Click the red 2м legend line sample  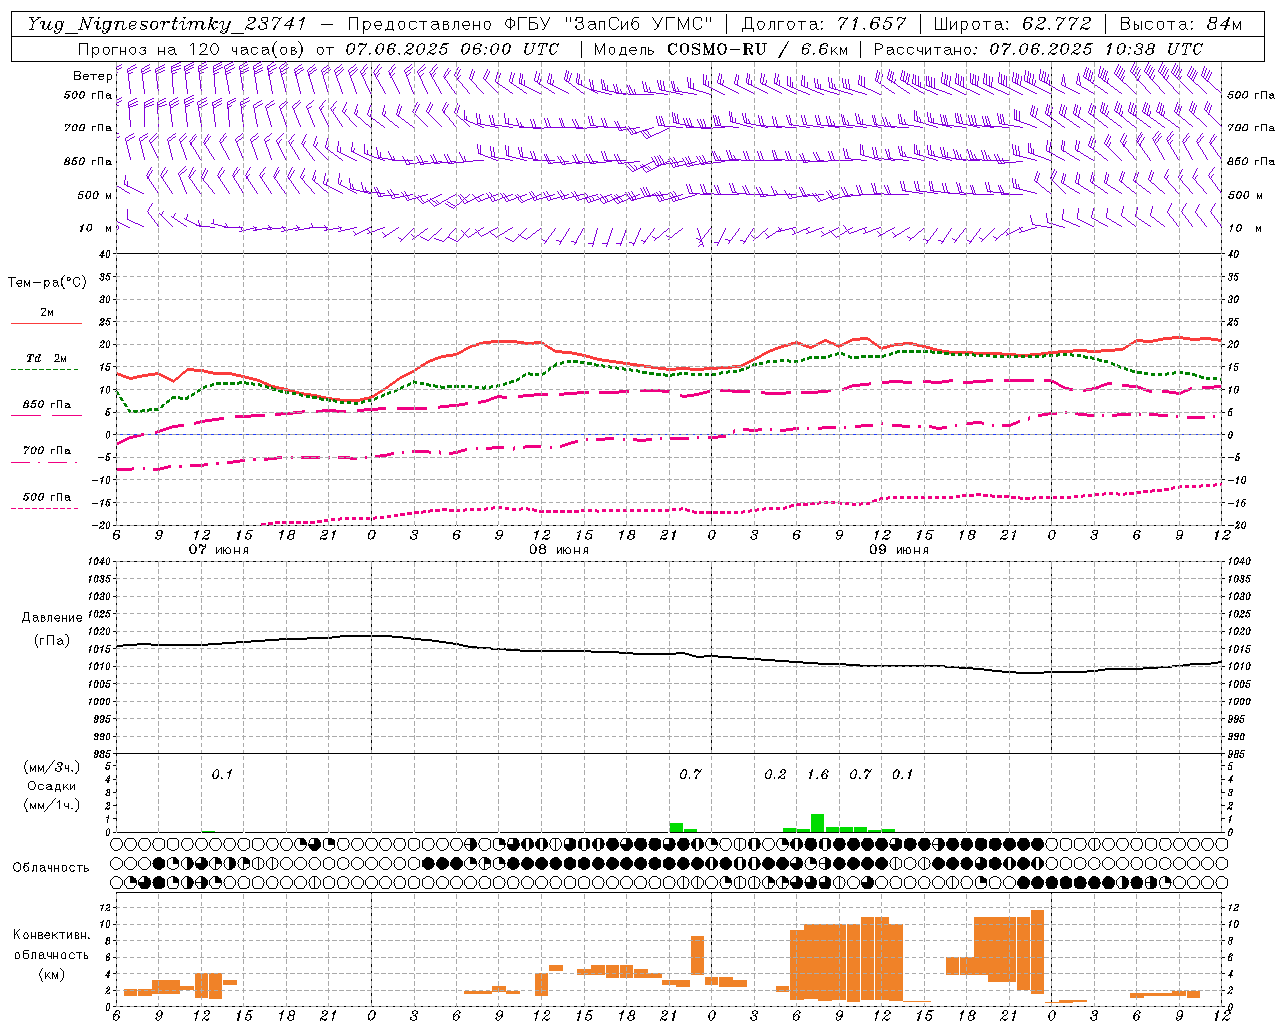point(46,323)
